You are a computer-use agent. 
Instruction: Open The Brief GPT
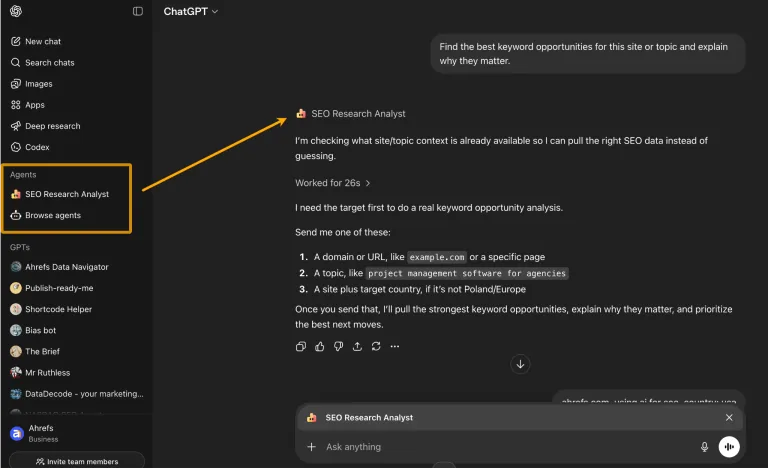pyautogui.click(x=35, y=351)
